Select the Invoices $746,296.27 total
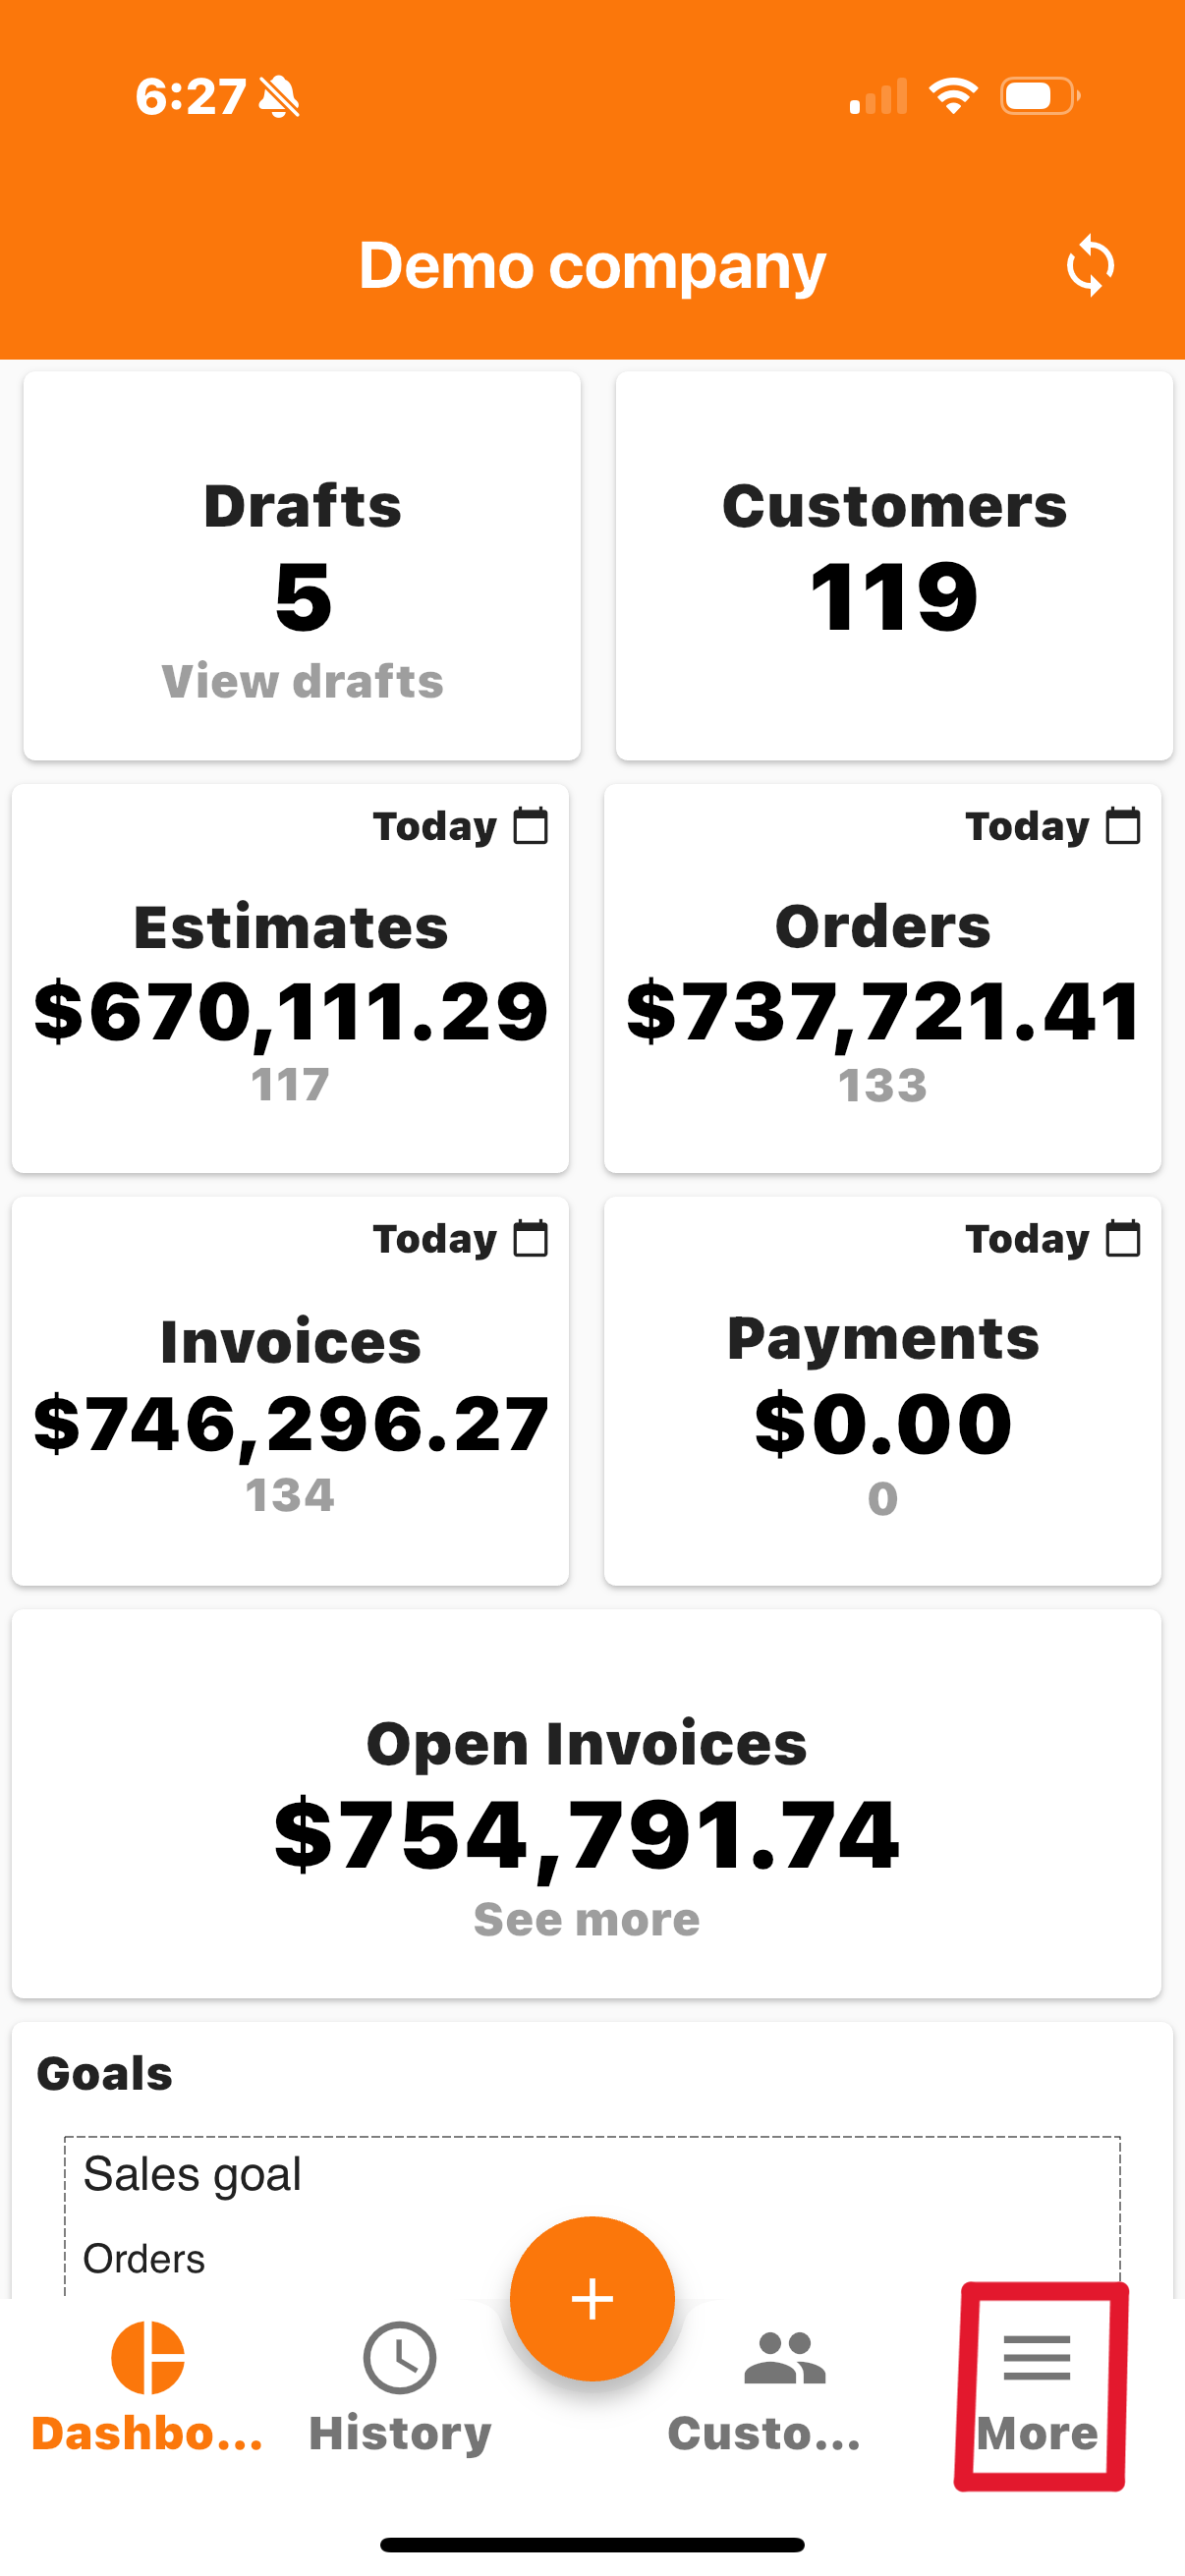The width and height of the screenshot is (1185, 2576). click(x=291, y=1423)
